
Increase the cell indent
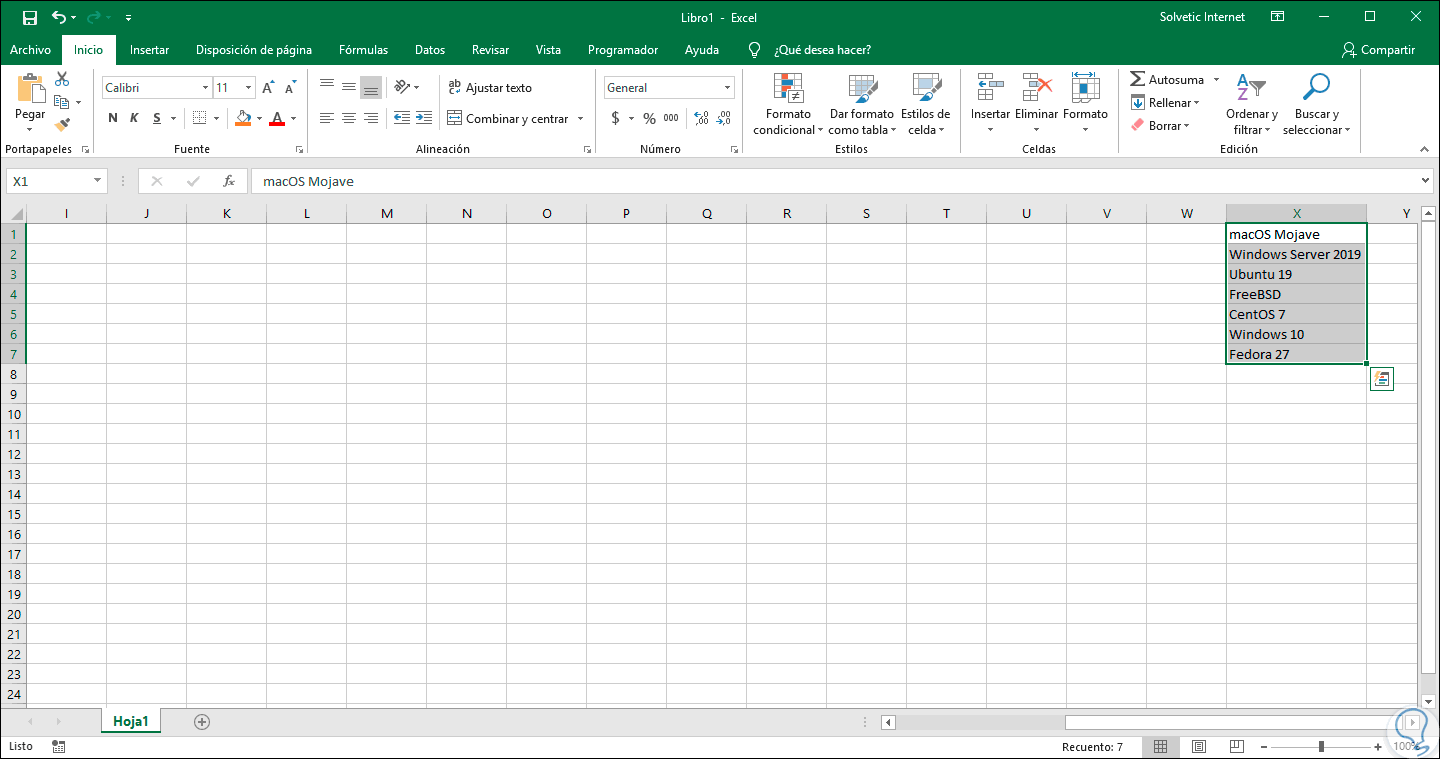[424, 118]
